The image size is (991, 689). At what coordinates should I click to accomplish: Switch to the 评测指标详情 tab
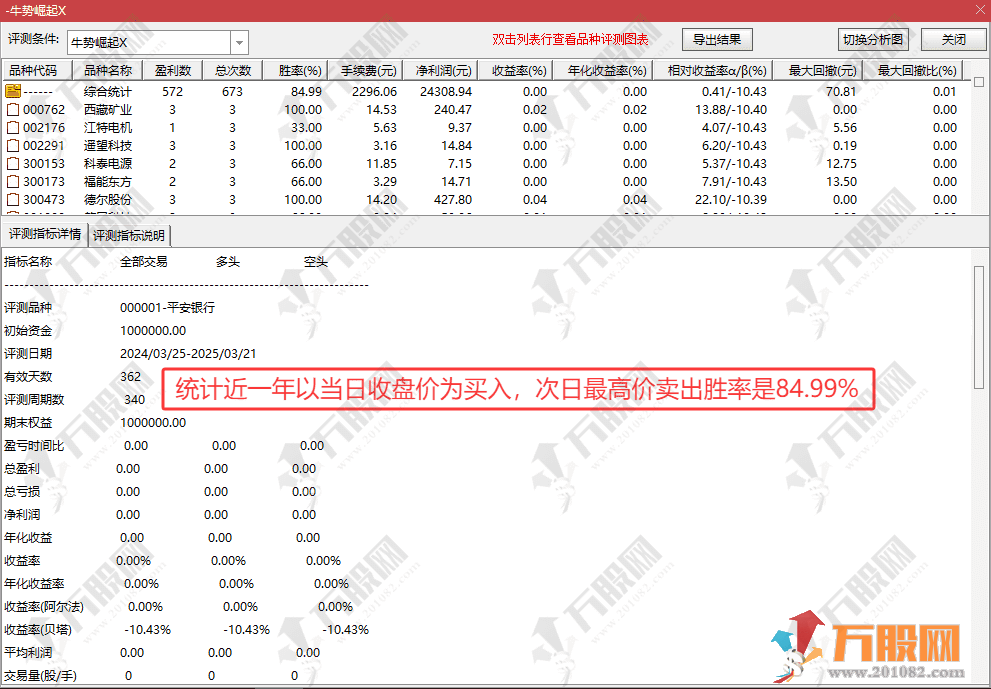coord(45,234)
